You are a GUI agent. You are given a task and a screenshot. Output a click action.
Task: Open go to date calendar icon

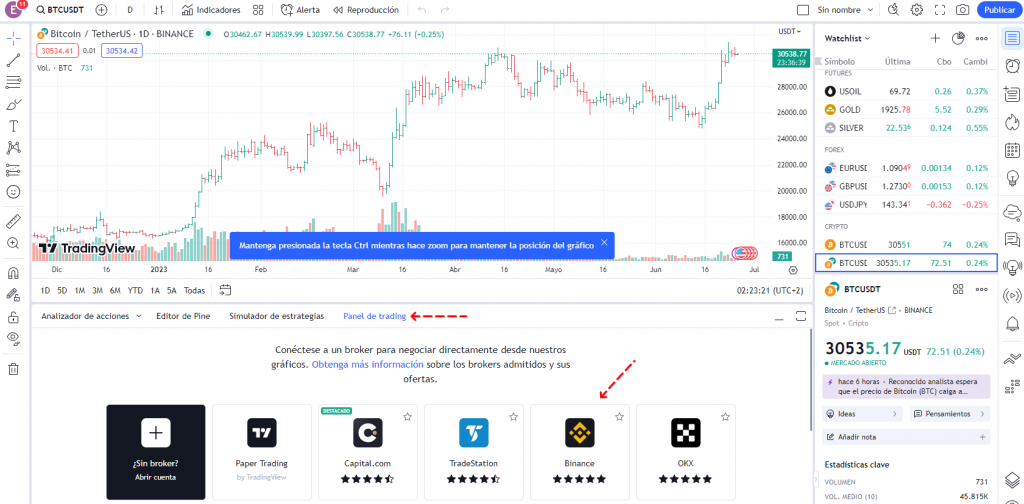(x=226, y=289)
